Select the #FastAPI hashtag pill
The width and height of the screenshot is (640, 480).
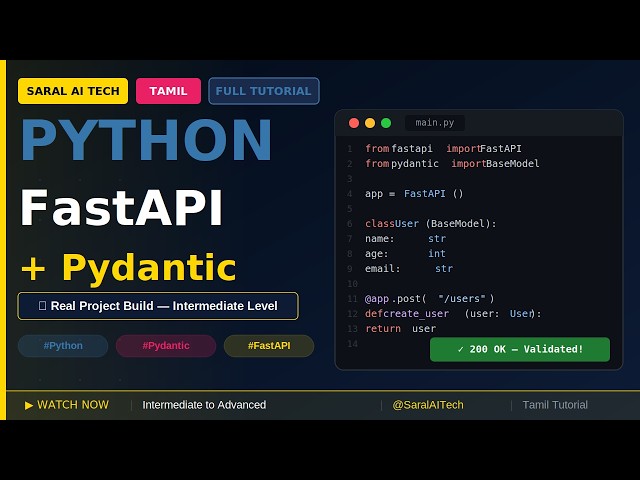tap(269, 346)
